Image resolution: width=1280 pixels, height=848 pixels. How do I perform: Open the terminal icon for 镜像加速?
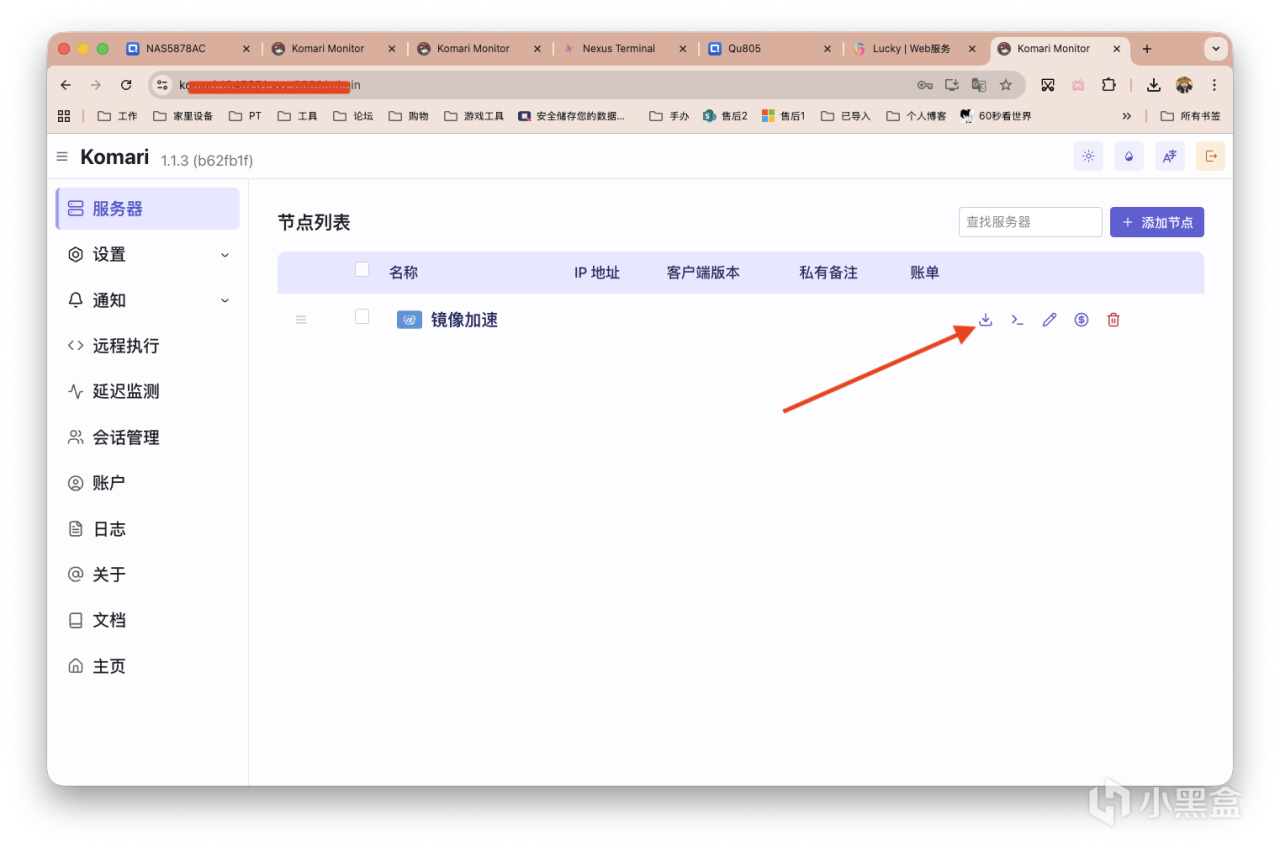(x=1017, y=320)
